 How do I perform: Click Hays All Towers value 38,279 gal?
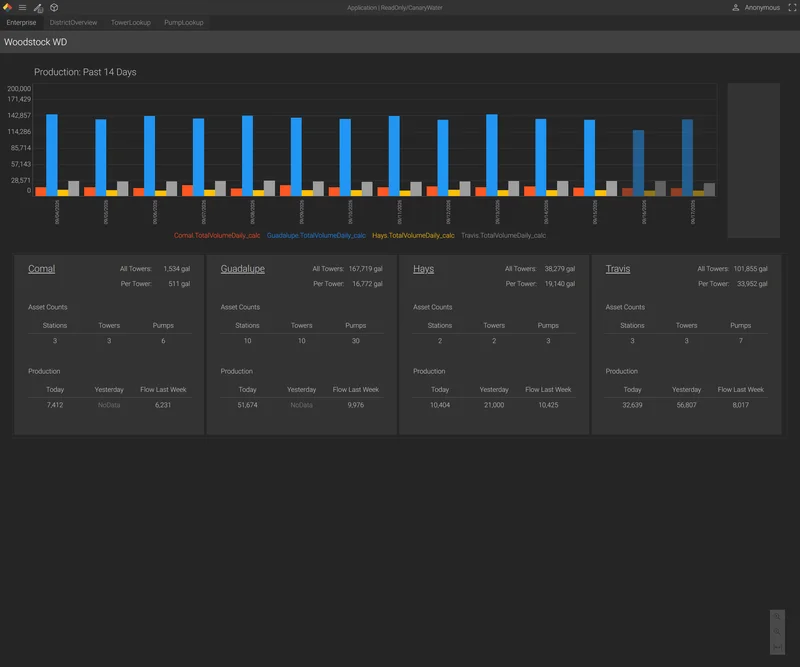tap(560, 269)
